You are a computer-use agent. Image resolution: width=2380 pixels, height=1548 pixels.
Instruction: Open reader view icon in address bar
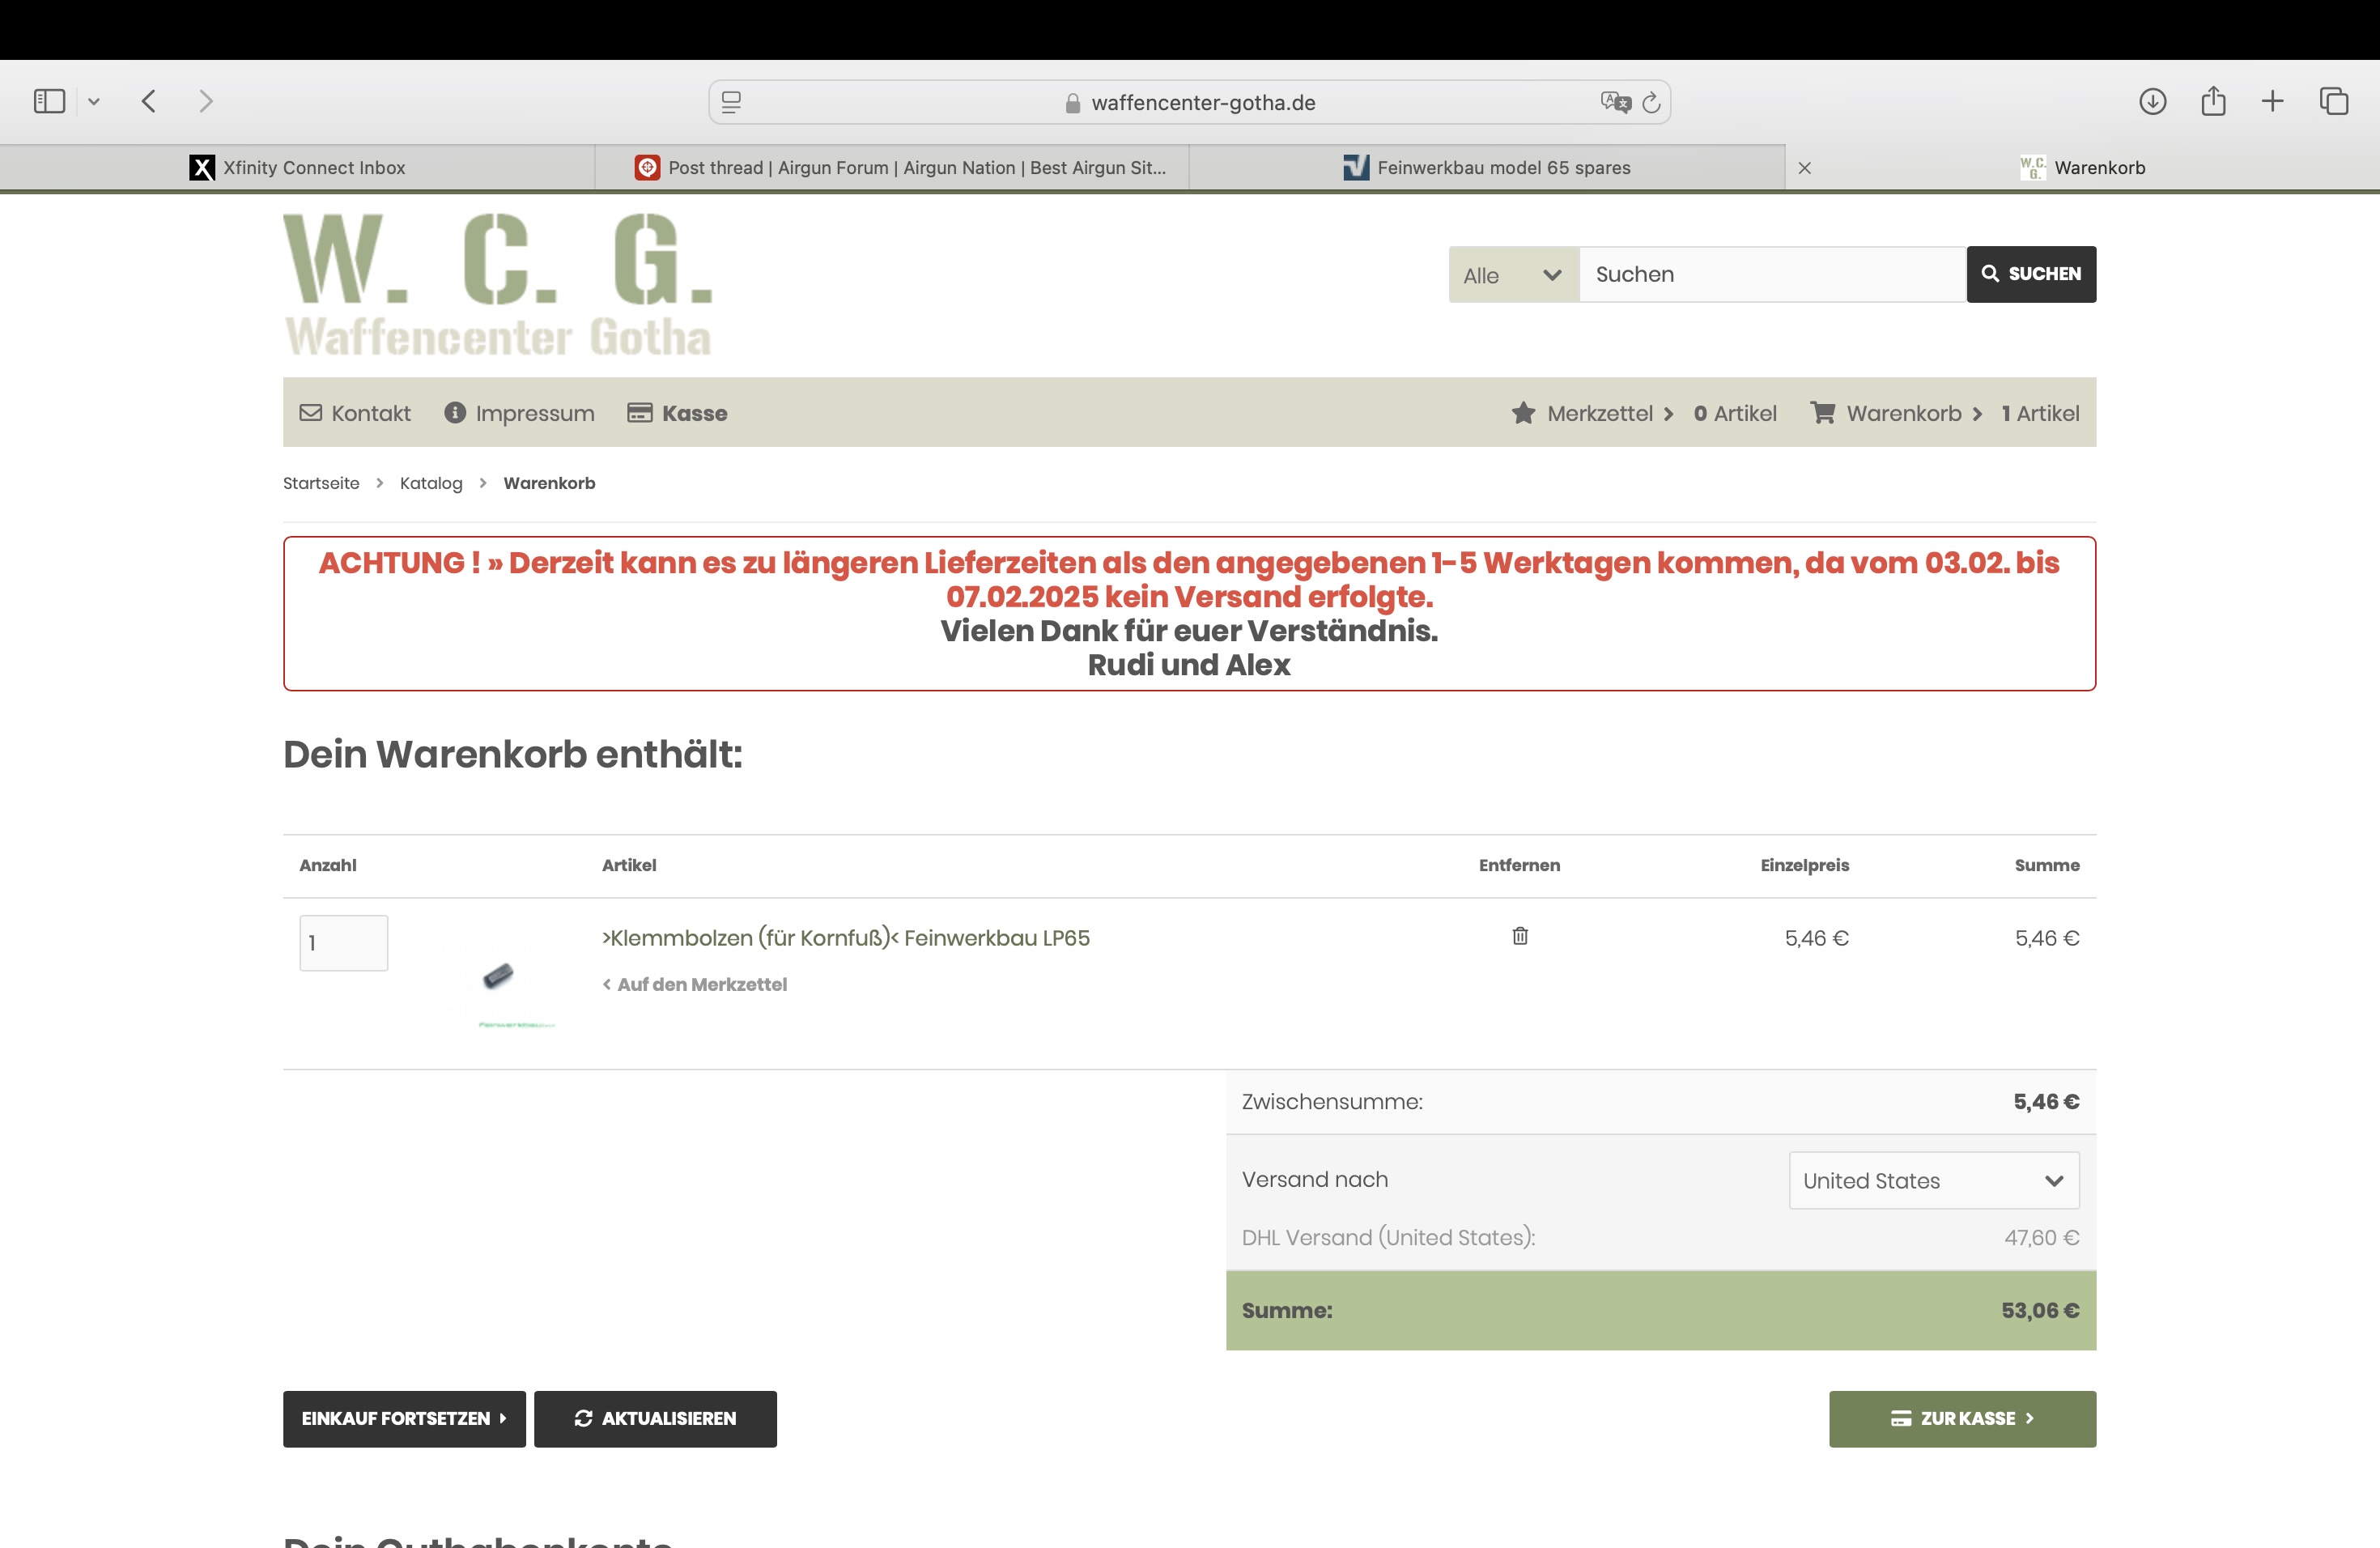point(731,102)
